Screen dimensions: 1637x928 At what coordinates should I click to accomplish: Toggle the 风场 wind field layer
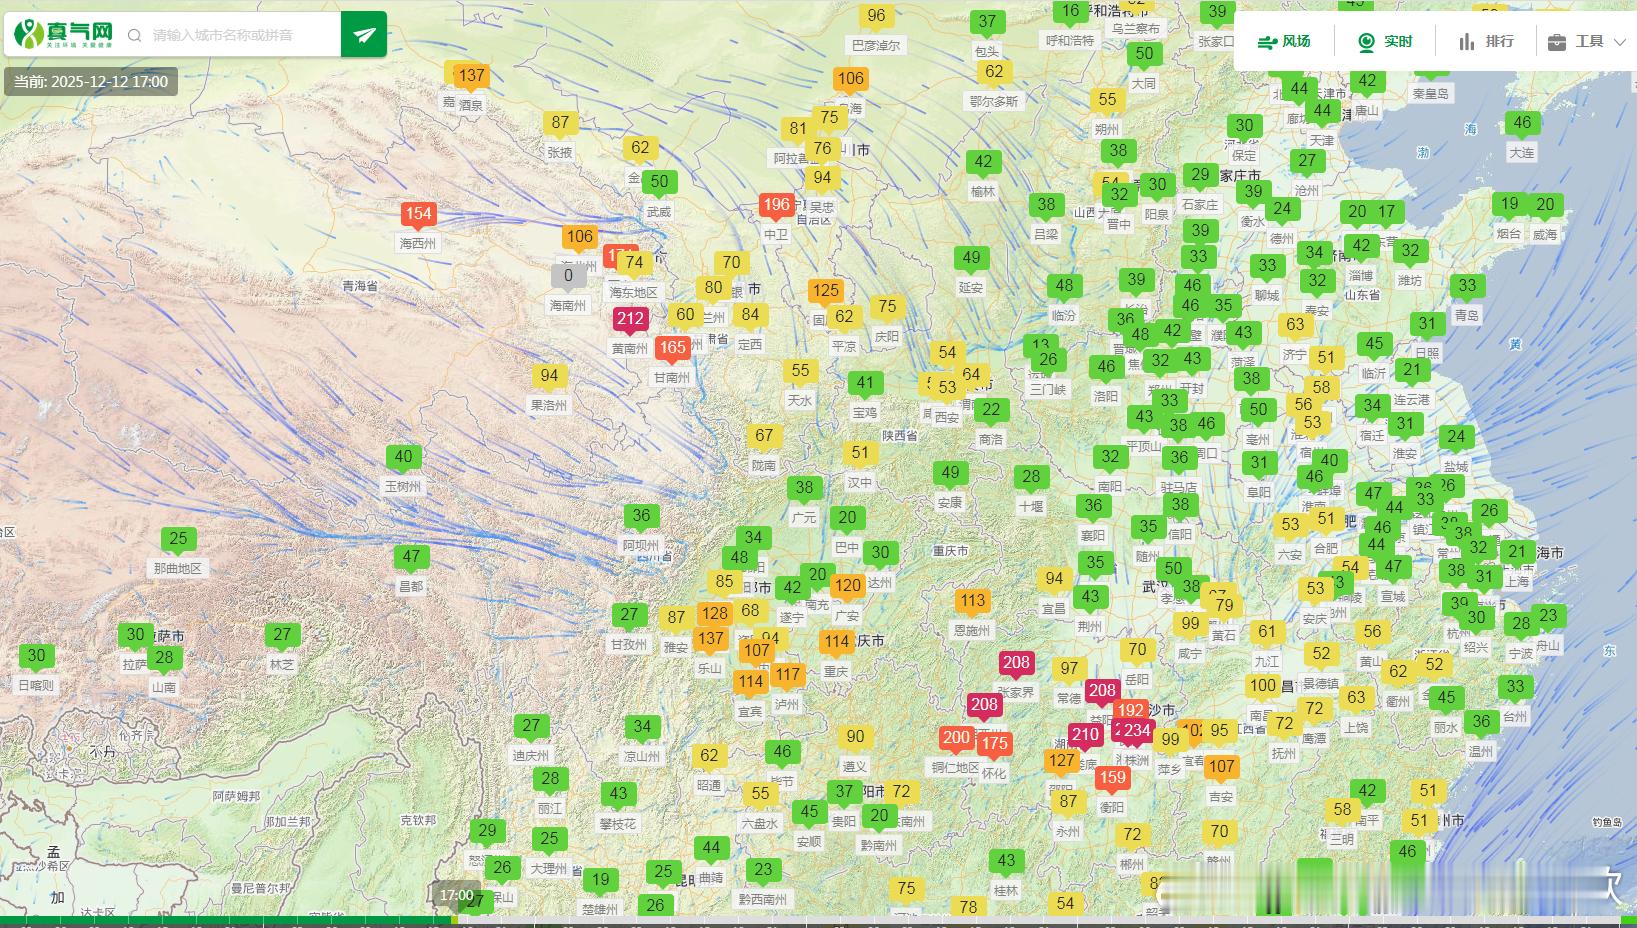coord(1284,41)
